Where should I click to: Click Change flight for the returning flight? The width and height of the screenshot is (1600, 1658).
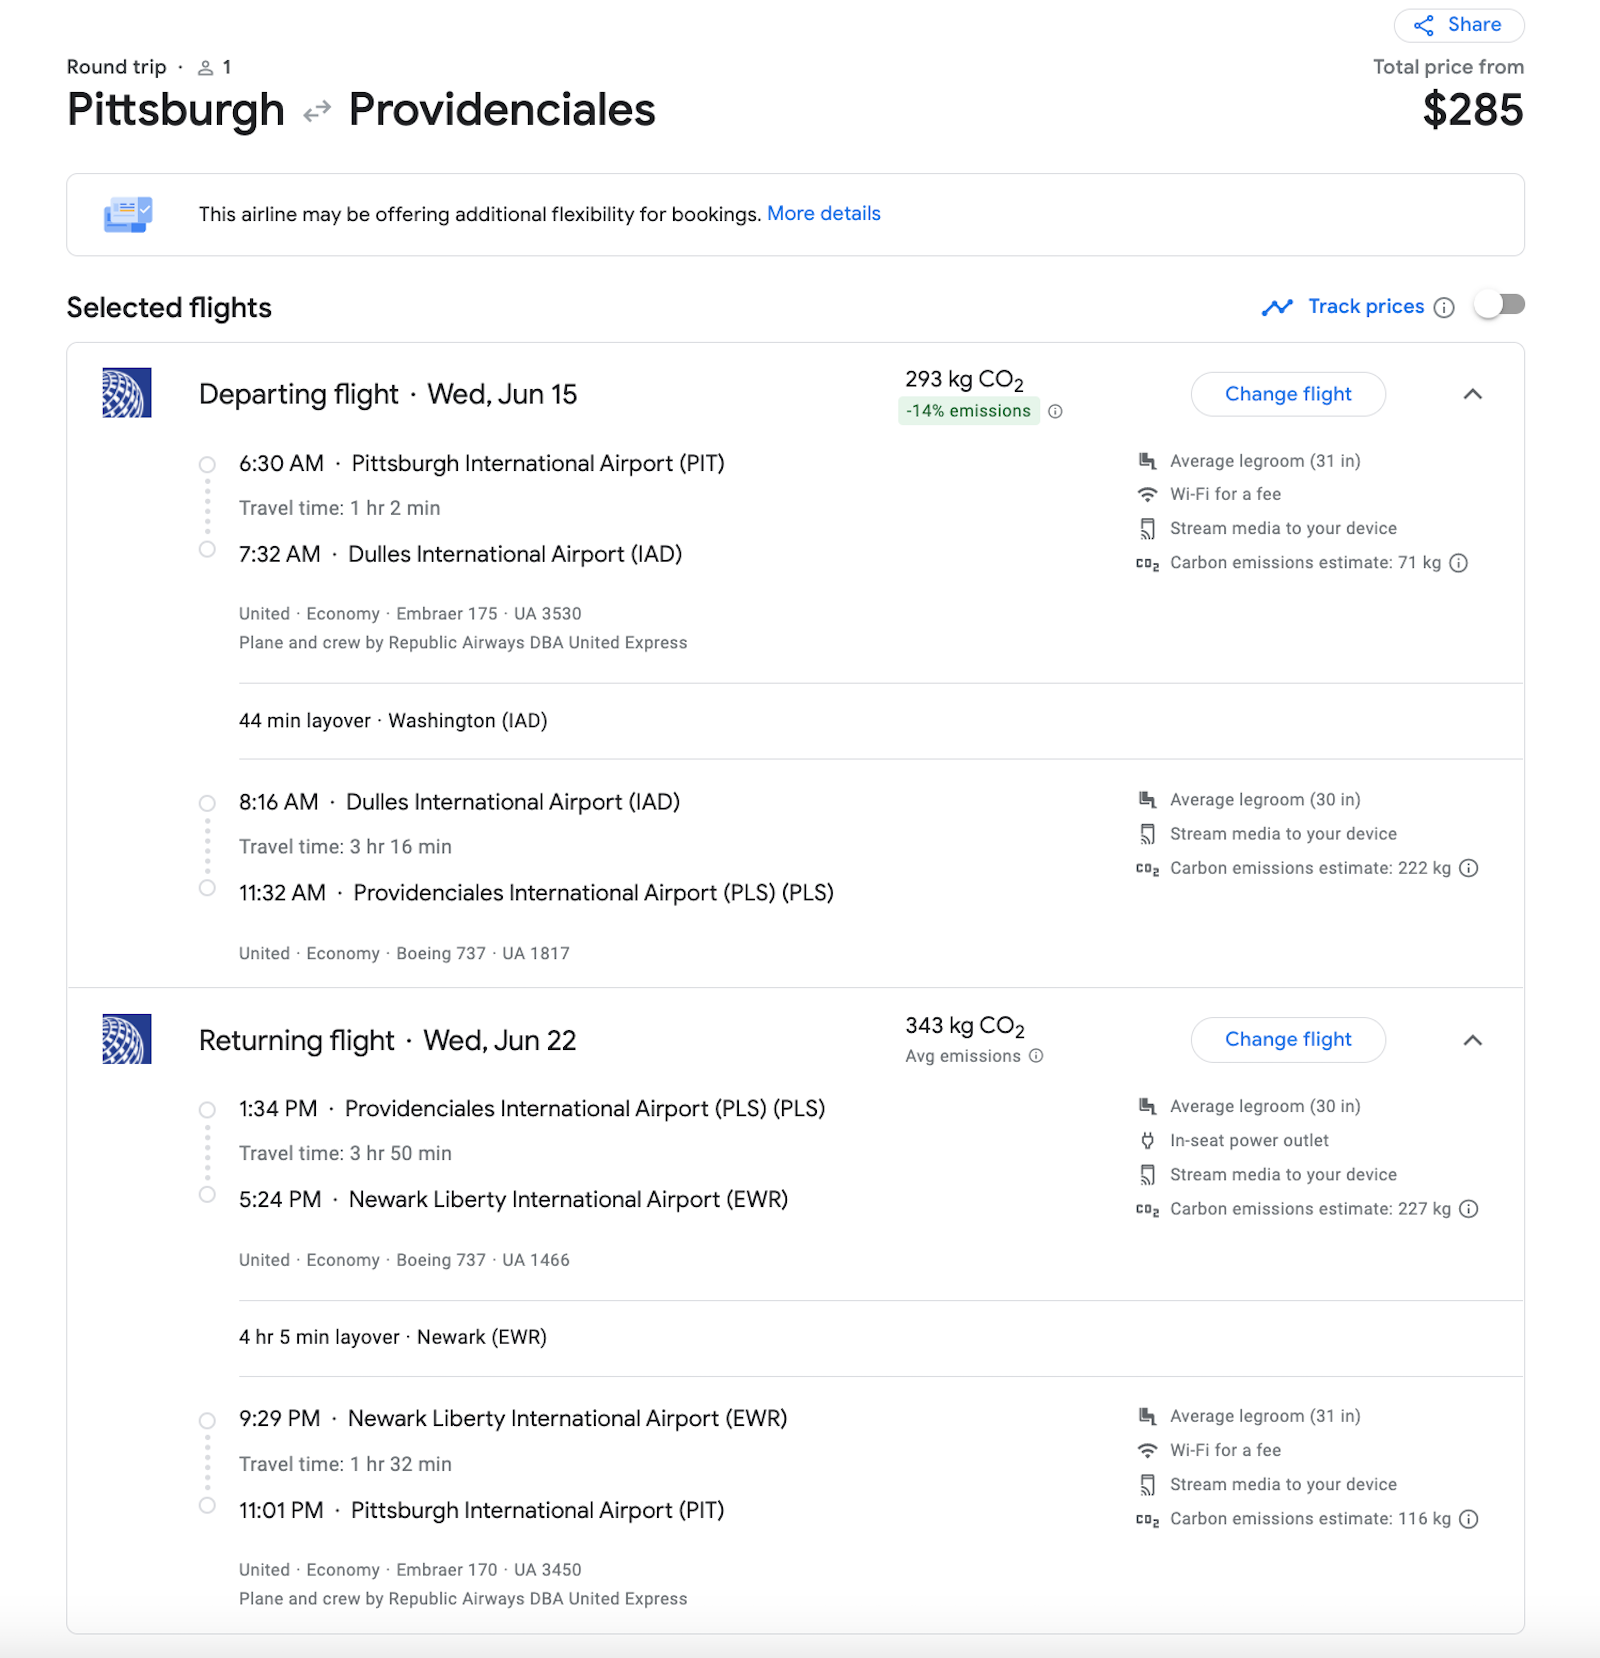[x=1288, y=1040]
